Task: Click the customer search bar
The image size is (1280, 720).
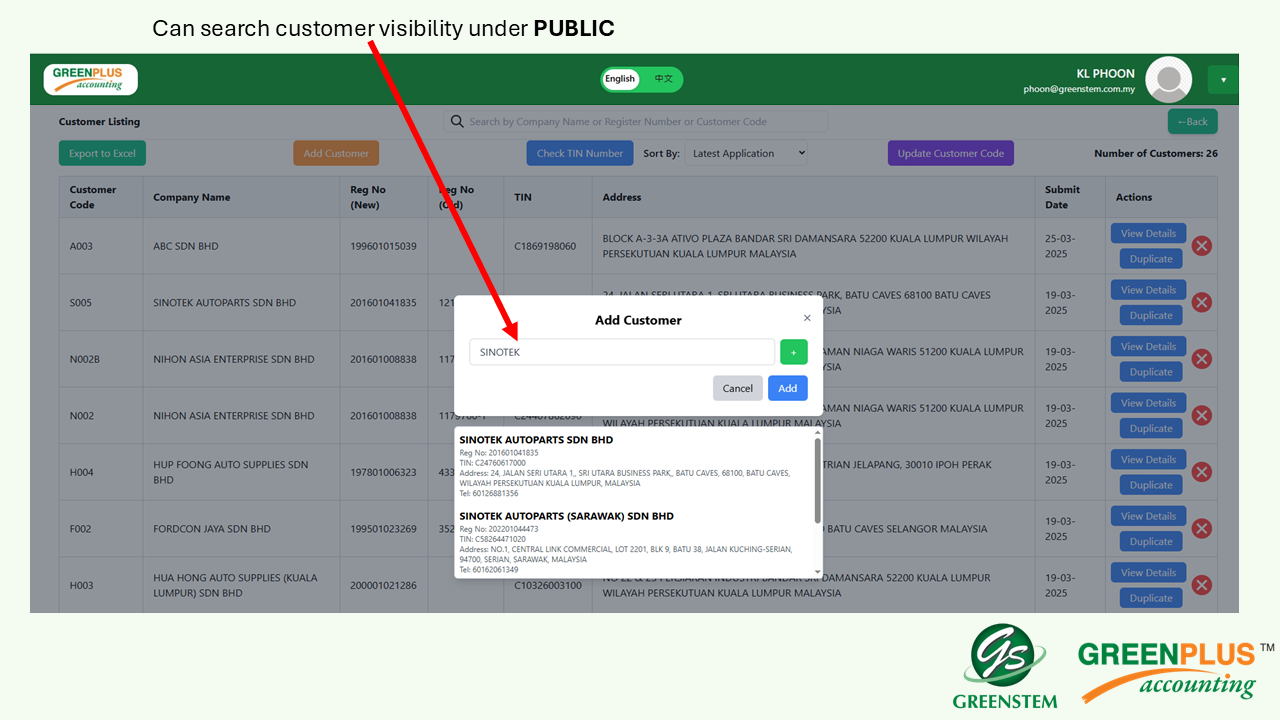Action: pos(636,122)
